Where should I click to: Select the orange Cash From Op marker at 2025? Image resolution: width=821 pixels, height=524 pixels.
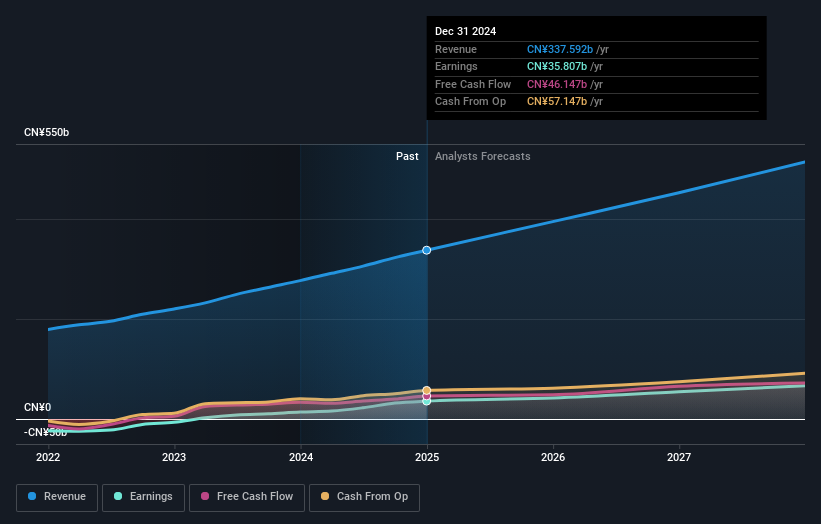pos(427,390)
